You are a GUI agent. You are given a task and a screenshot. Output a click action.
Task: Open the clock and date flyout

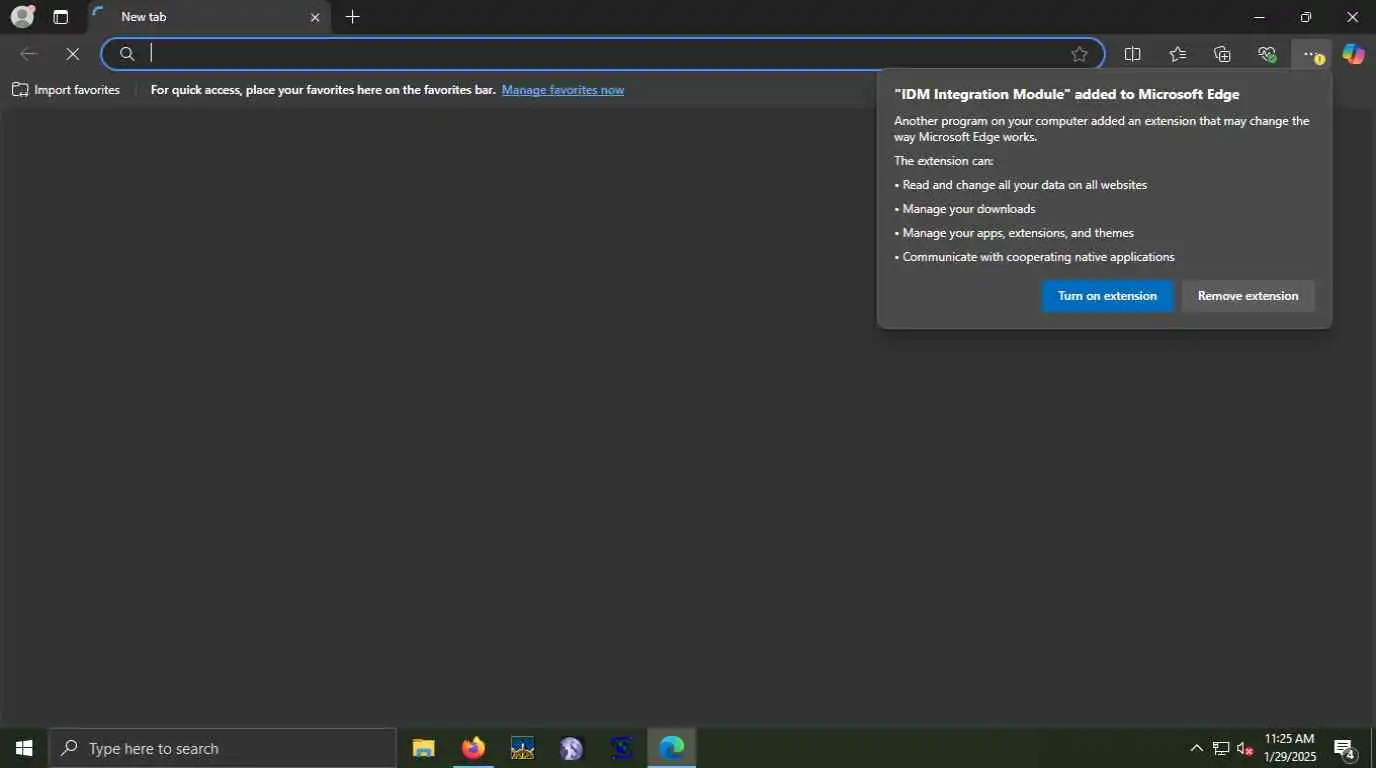(x=1290, y=748)
